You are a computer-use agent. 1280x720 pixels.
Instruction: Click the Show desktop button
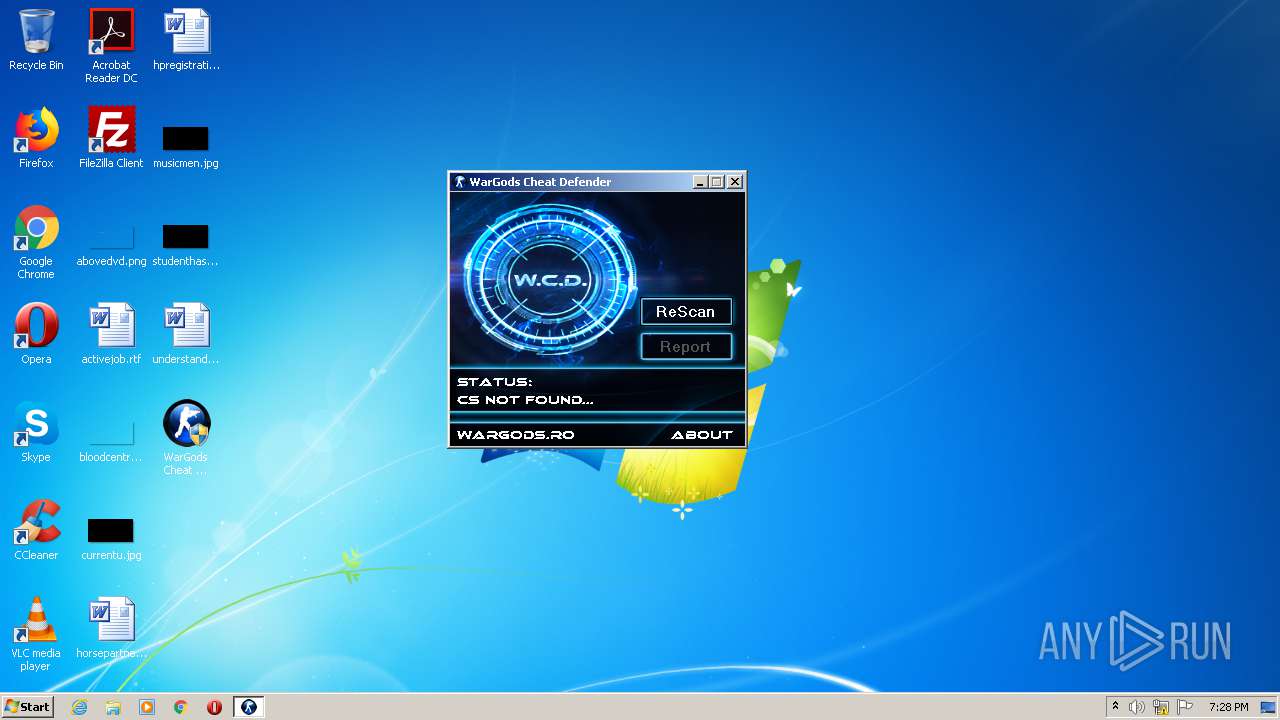[1269, 707]
